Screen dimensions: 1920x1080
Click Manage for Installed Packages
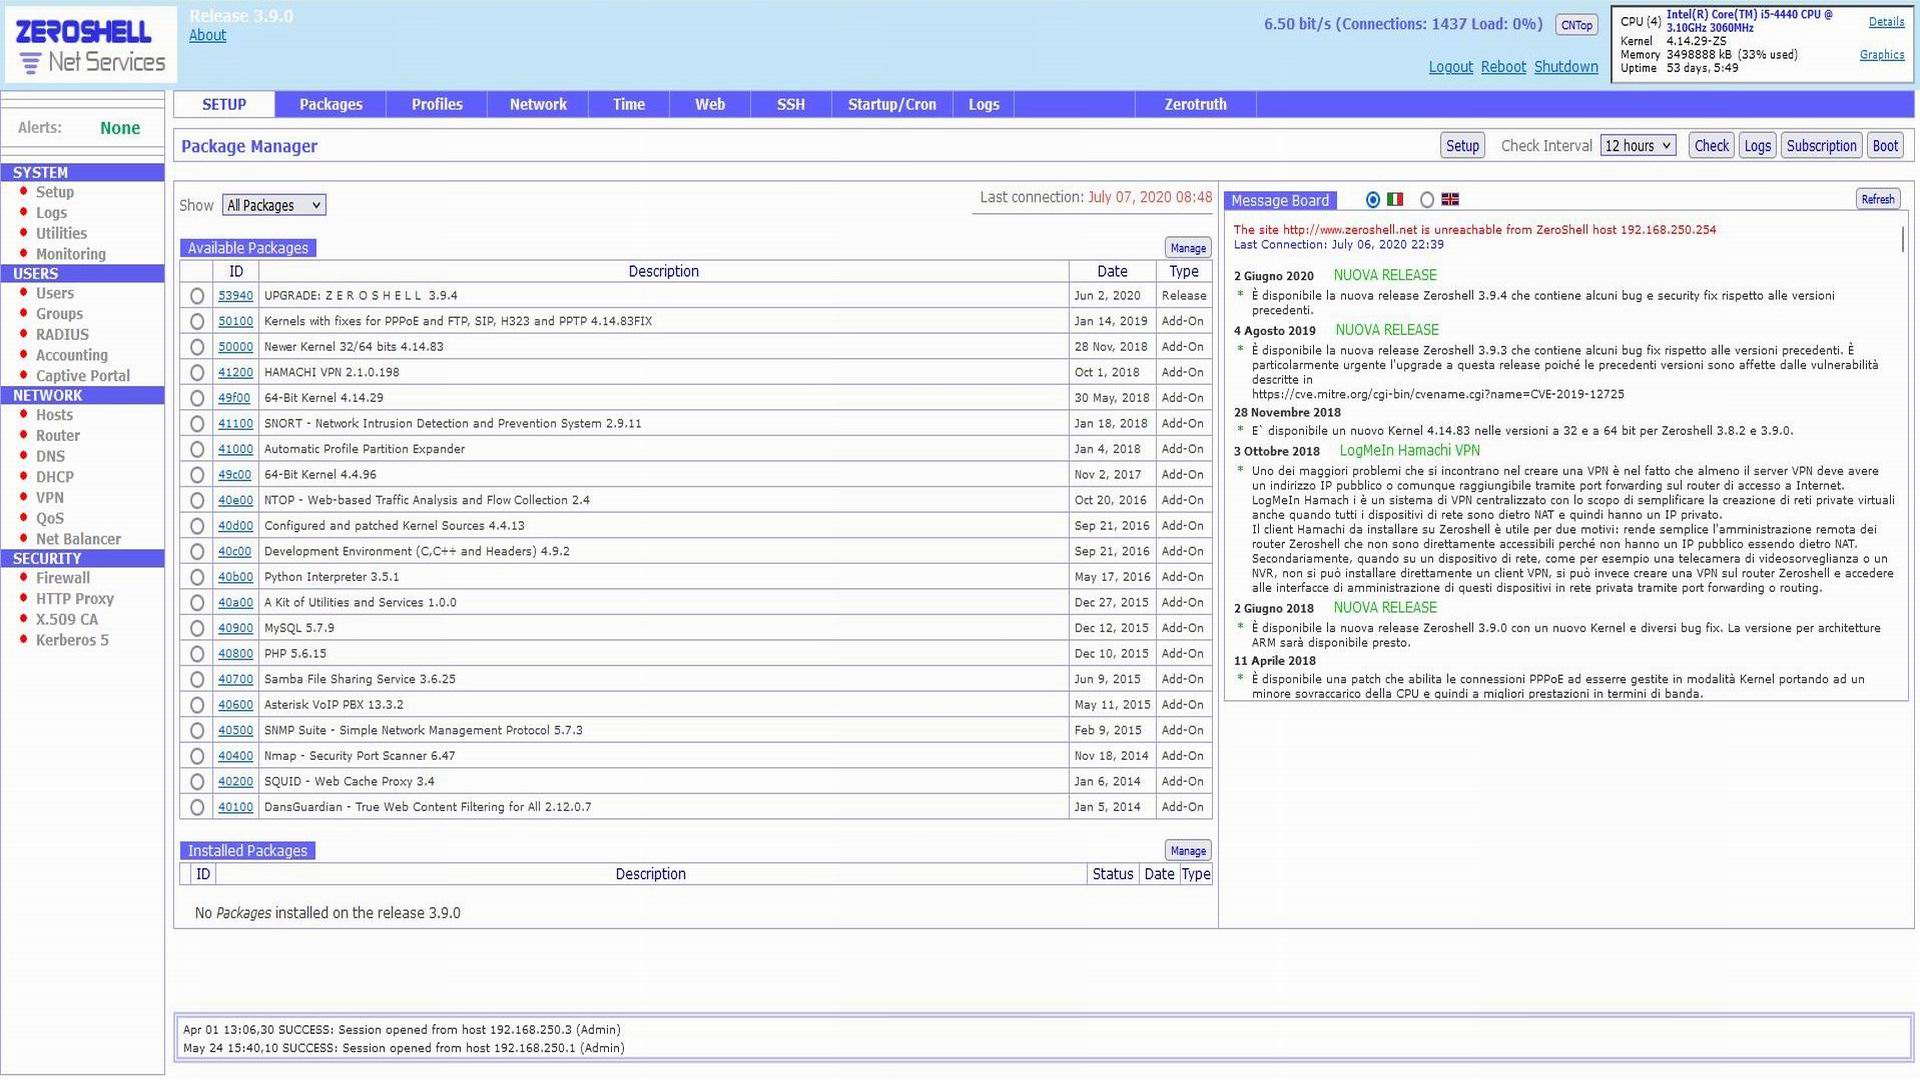[1188, 851]
